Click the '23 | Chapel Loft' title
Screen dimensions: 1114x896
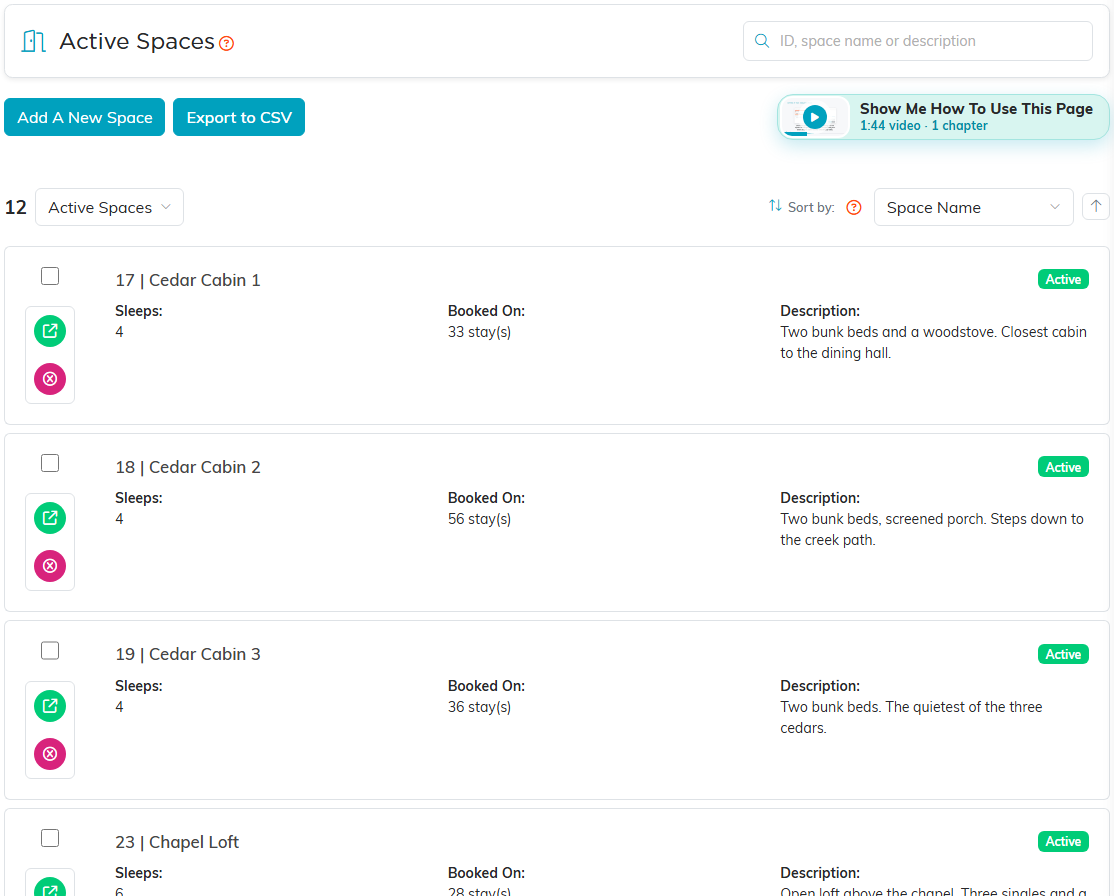pyautogui.click(x=177, y=842)
